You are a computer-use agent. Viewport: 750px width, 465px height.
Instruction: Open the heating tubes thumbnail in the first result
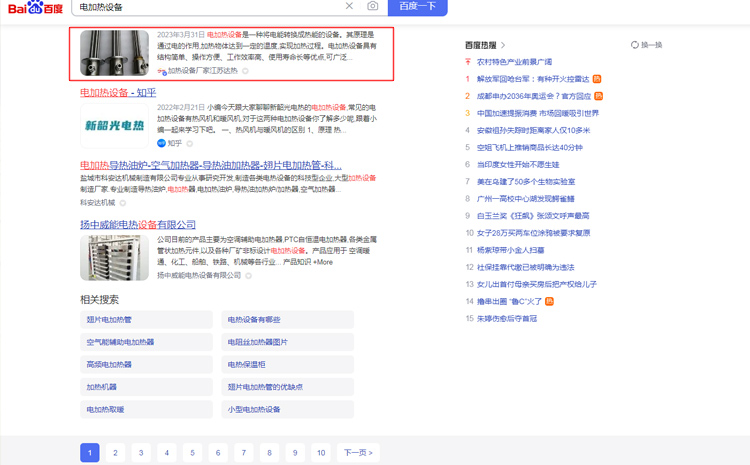coord(114,54)
